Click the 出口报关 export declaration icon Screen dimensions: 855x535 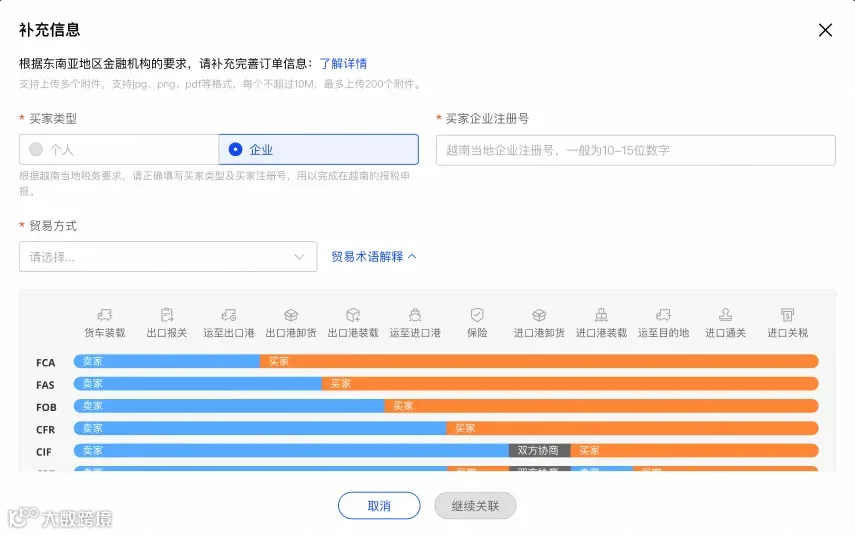click(167, 315)
